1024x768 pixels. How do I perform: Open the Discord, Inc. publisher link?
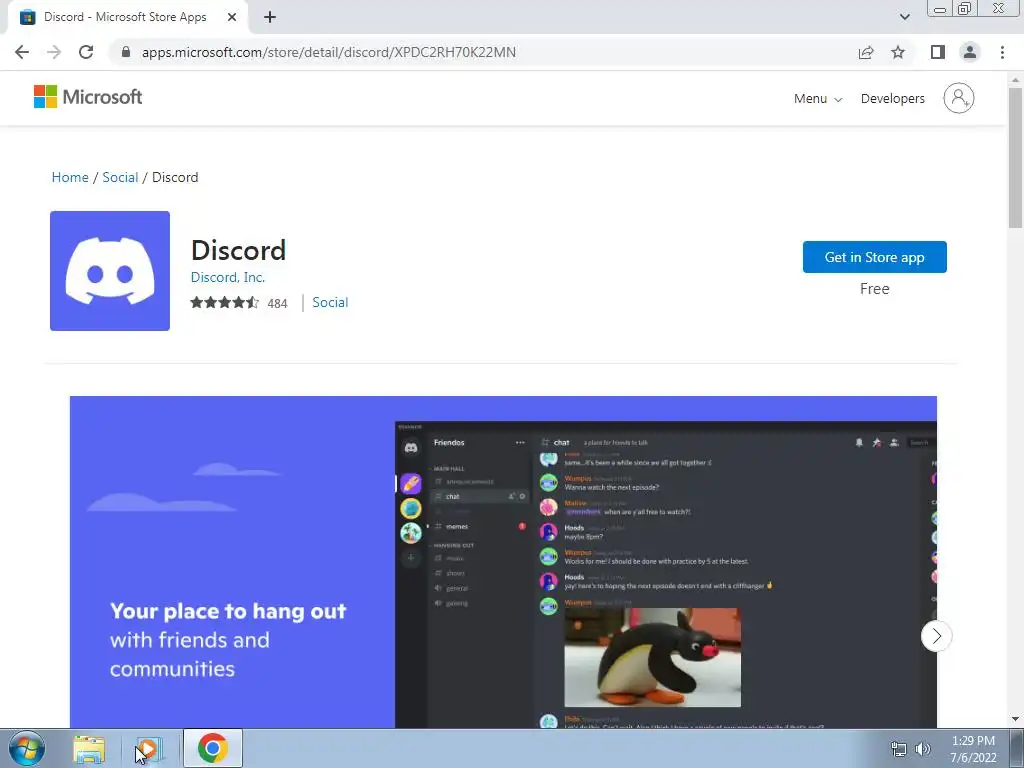click(227, 277)
